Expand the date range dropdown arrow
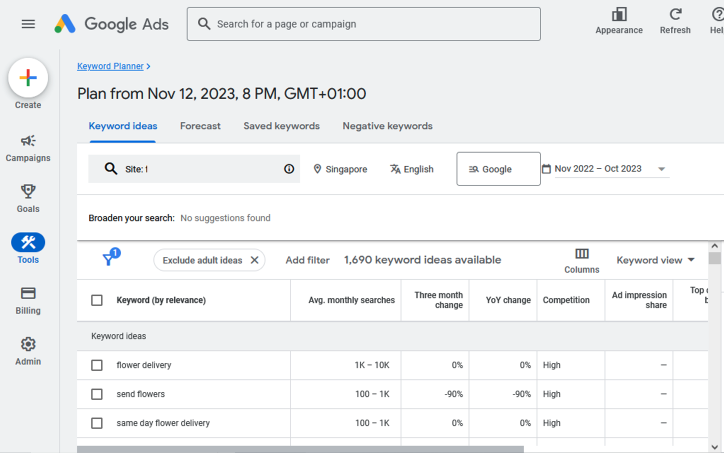Screen dimensions: 724x453 (x=661, y=169)
